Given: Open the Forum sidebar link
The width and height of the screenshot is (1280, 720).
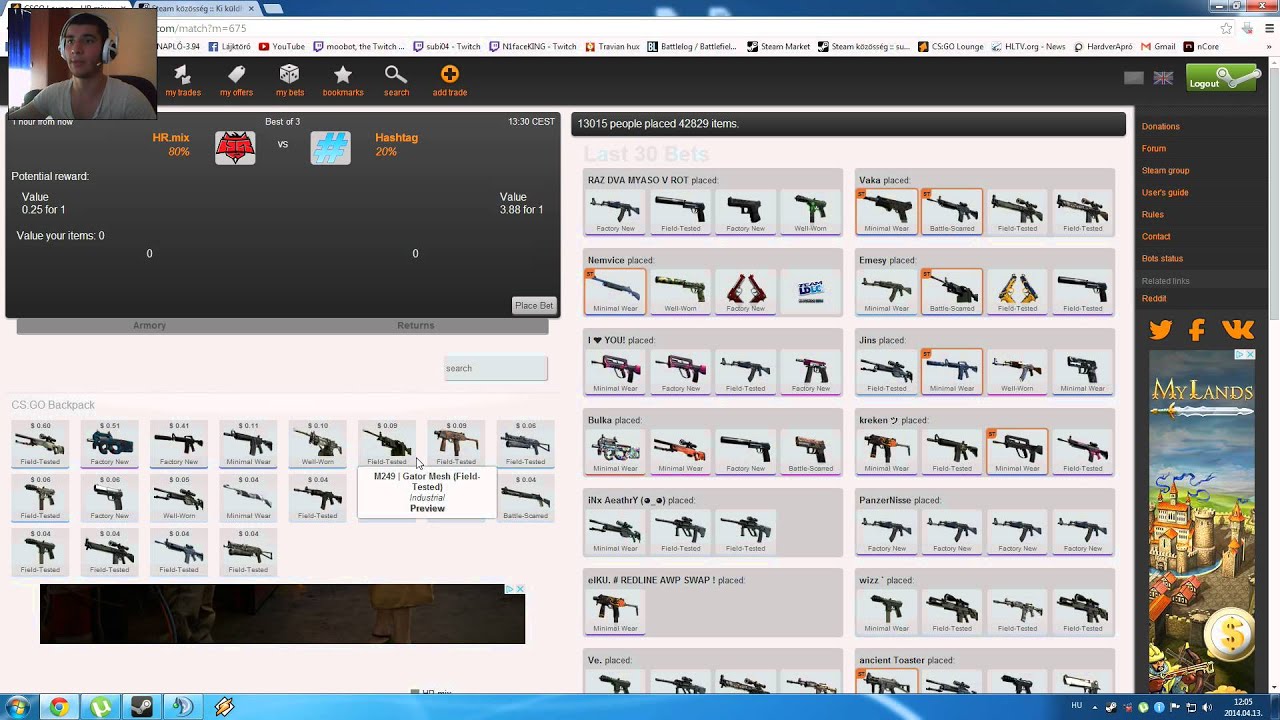Looking at the screenshot, I should (x=1154, y=149).
